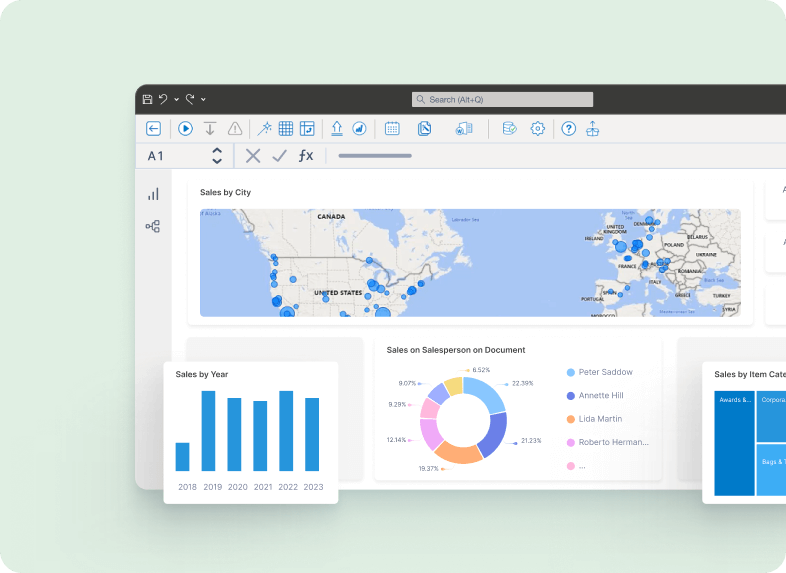Screen dimensions: 786x573
Task: Select Lida Martin in chart legend
Action: point(595,419)
